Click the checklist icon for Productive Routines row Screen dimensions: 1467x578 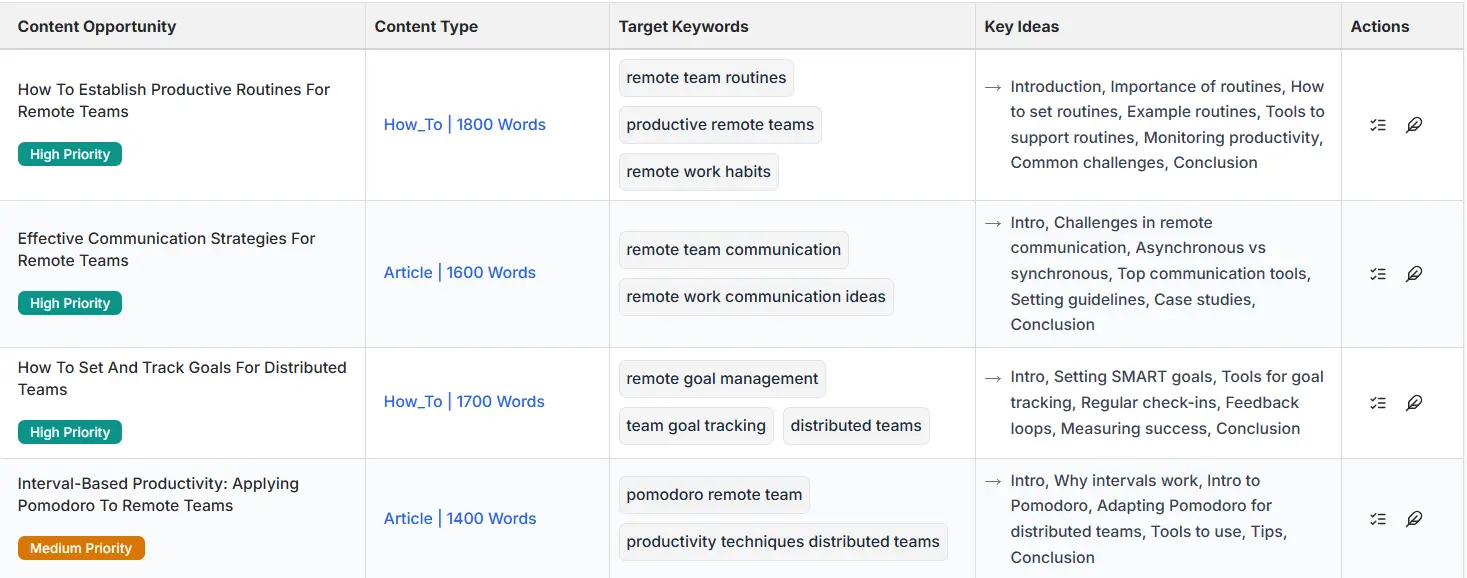click(1377, 125)
